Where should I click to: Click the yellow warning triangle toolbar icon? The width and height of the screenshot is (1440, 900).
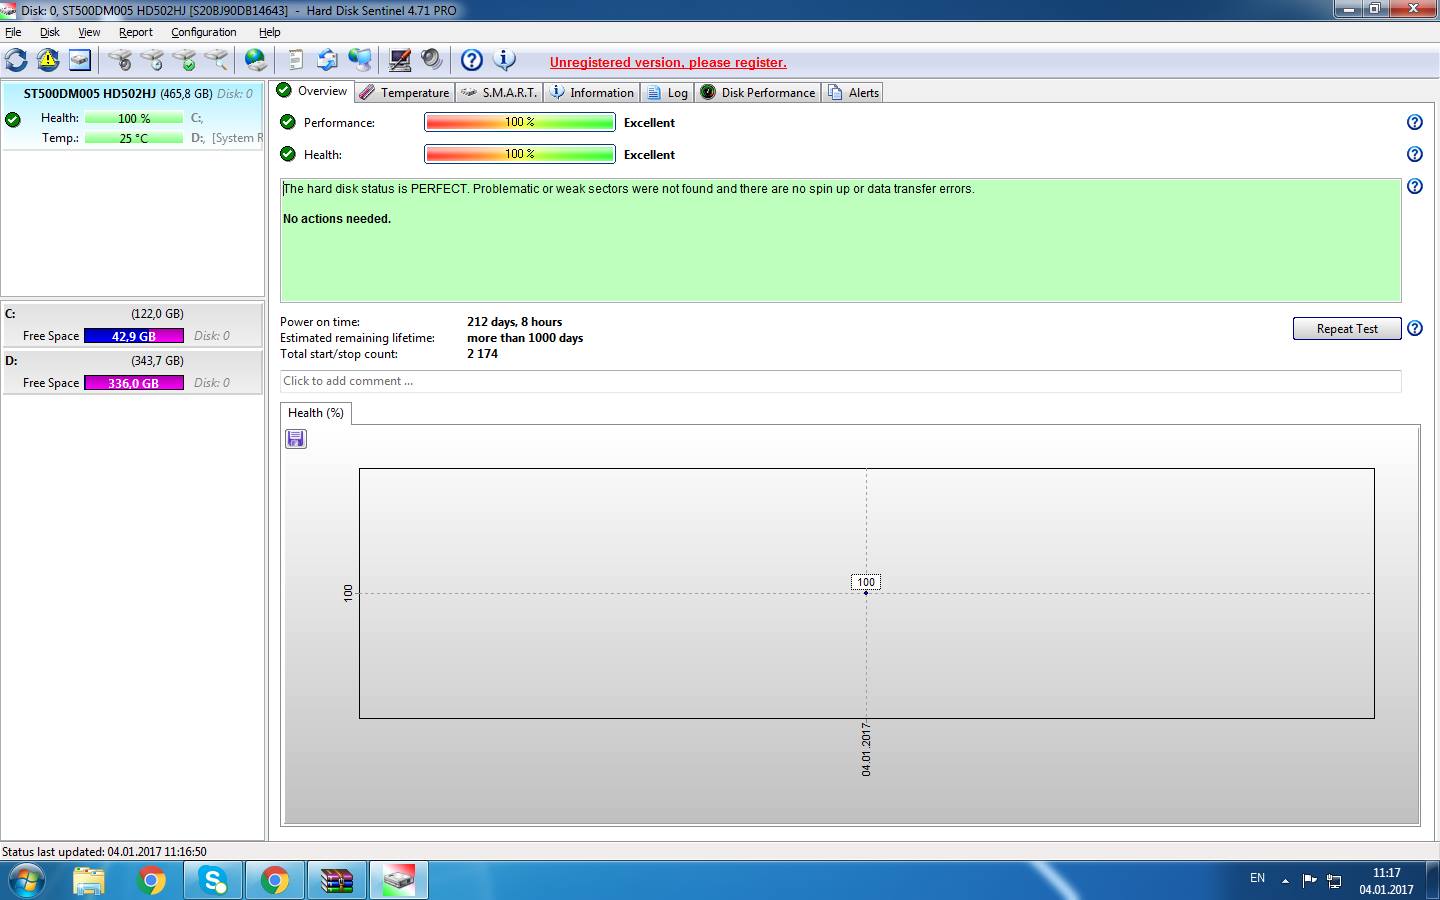click(48, 60)
